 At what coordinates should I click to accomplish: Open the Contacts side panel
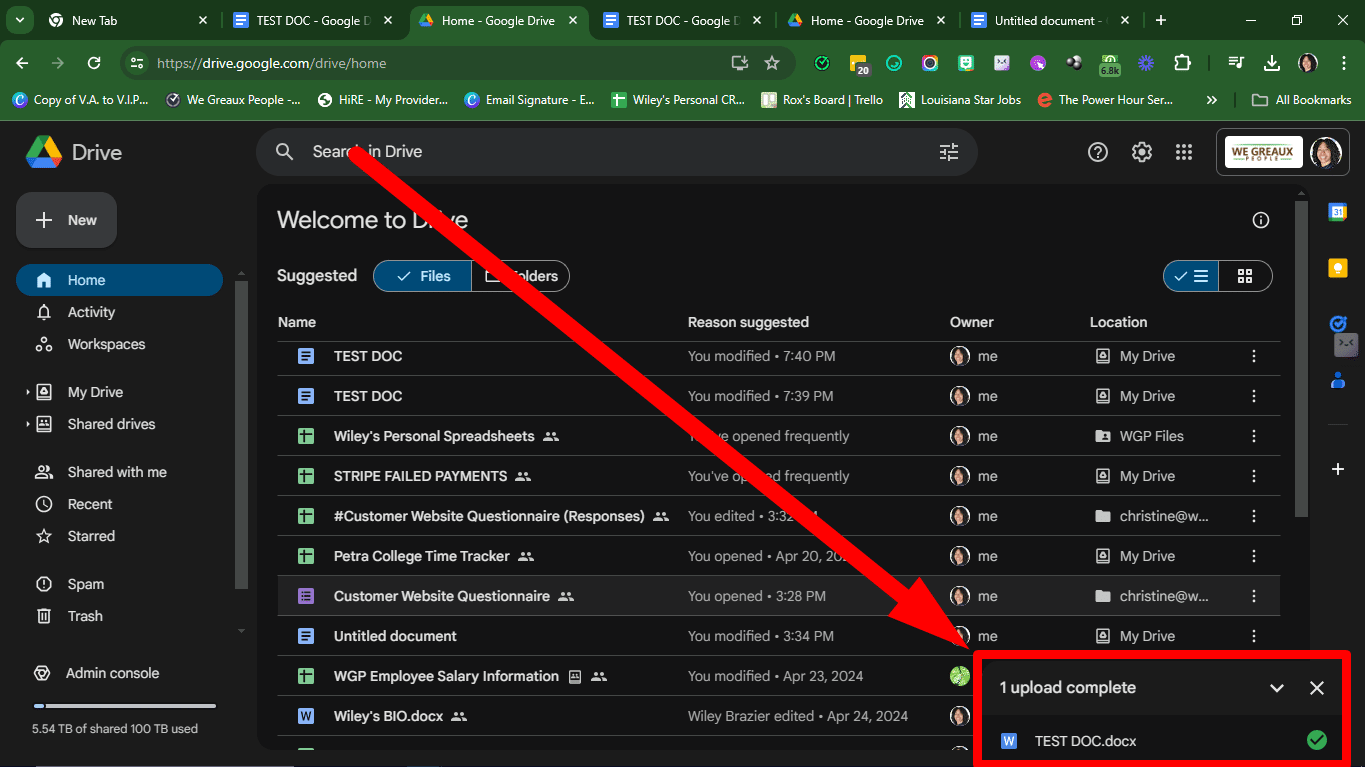point(1337,380)
